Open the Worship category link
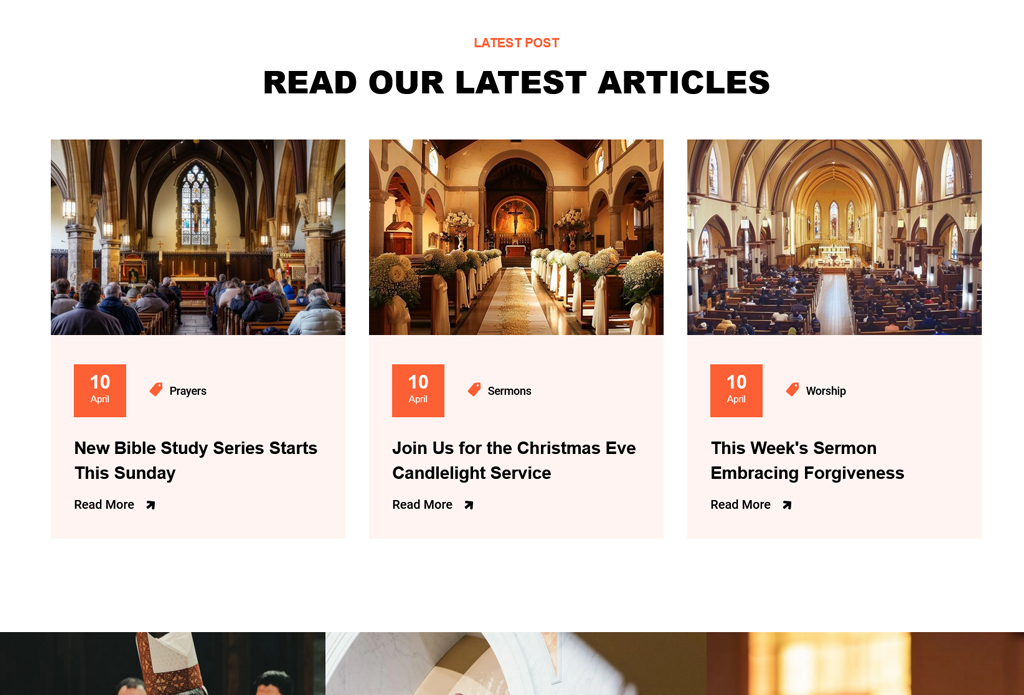 pos(825,391)
